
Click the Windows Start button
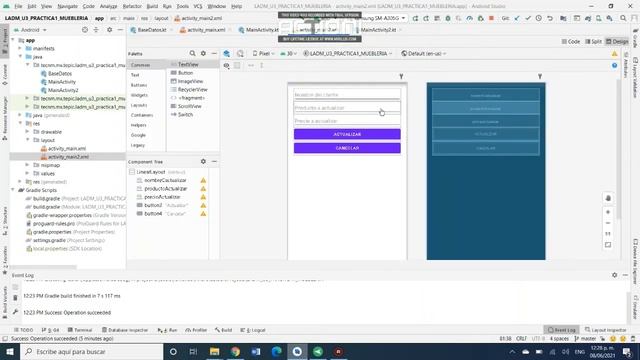[10, 351]
